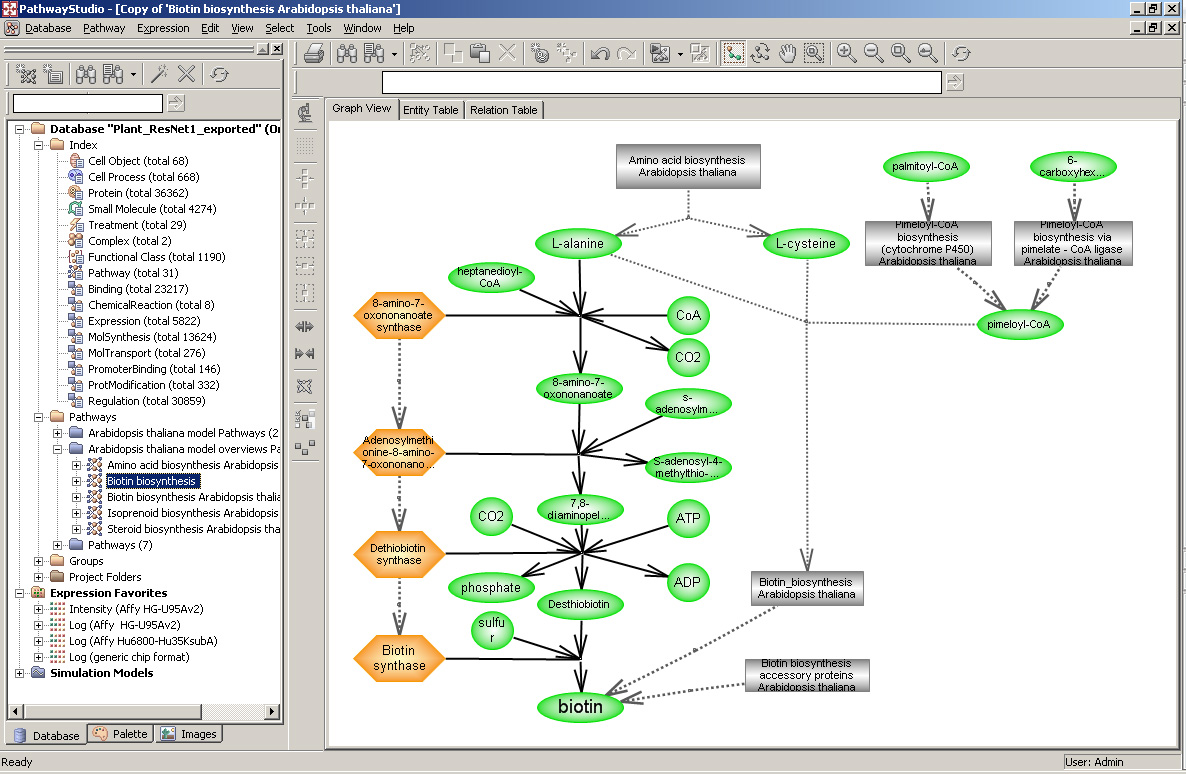Select the Amino acid biosynthesis Arabidopsis thaliana box
This screenshot has width=1186, height=774.
pyautogui.click(x=688, y=166)
